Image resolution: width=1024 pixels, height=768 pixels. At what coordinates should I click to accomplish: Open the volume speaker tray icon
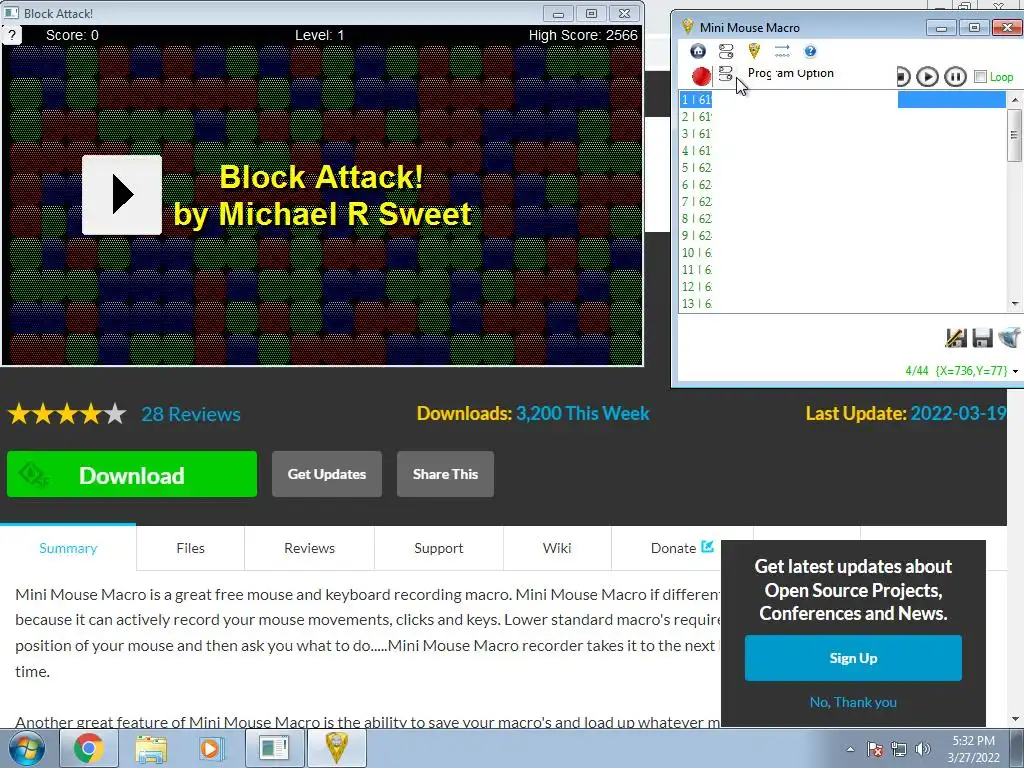click(922, 749)
